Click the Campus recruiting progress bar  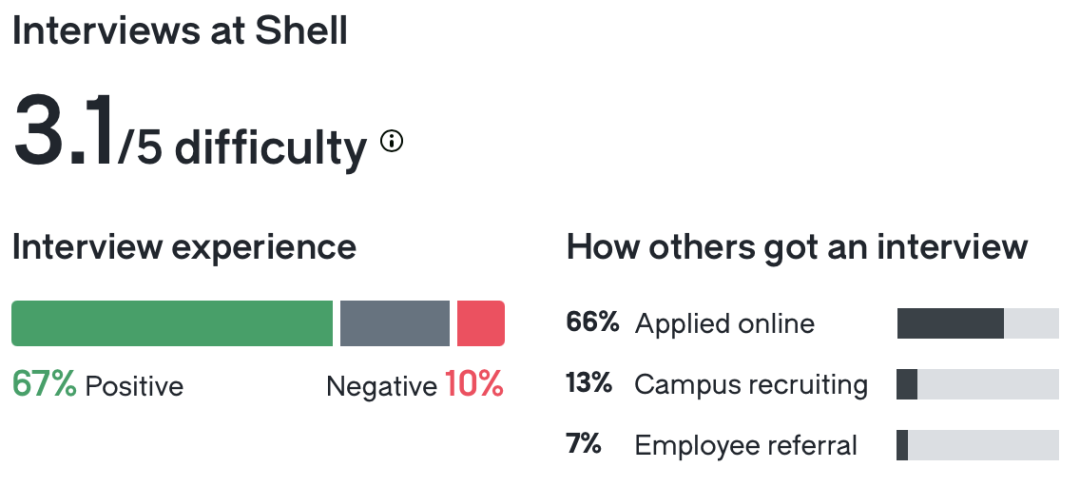click(x=977, y=384)
